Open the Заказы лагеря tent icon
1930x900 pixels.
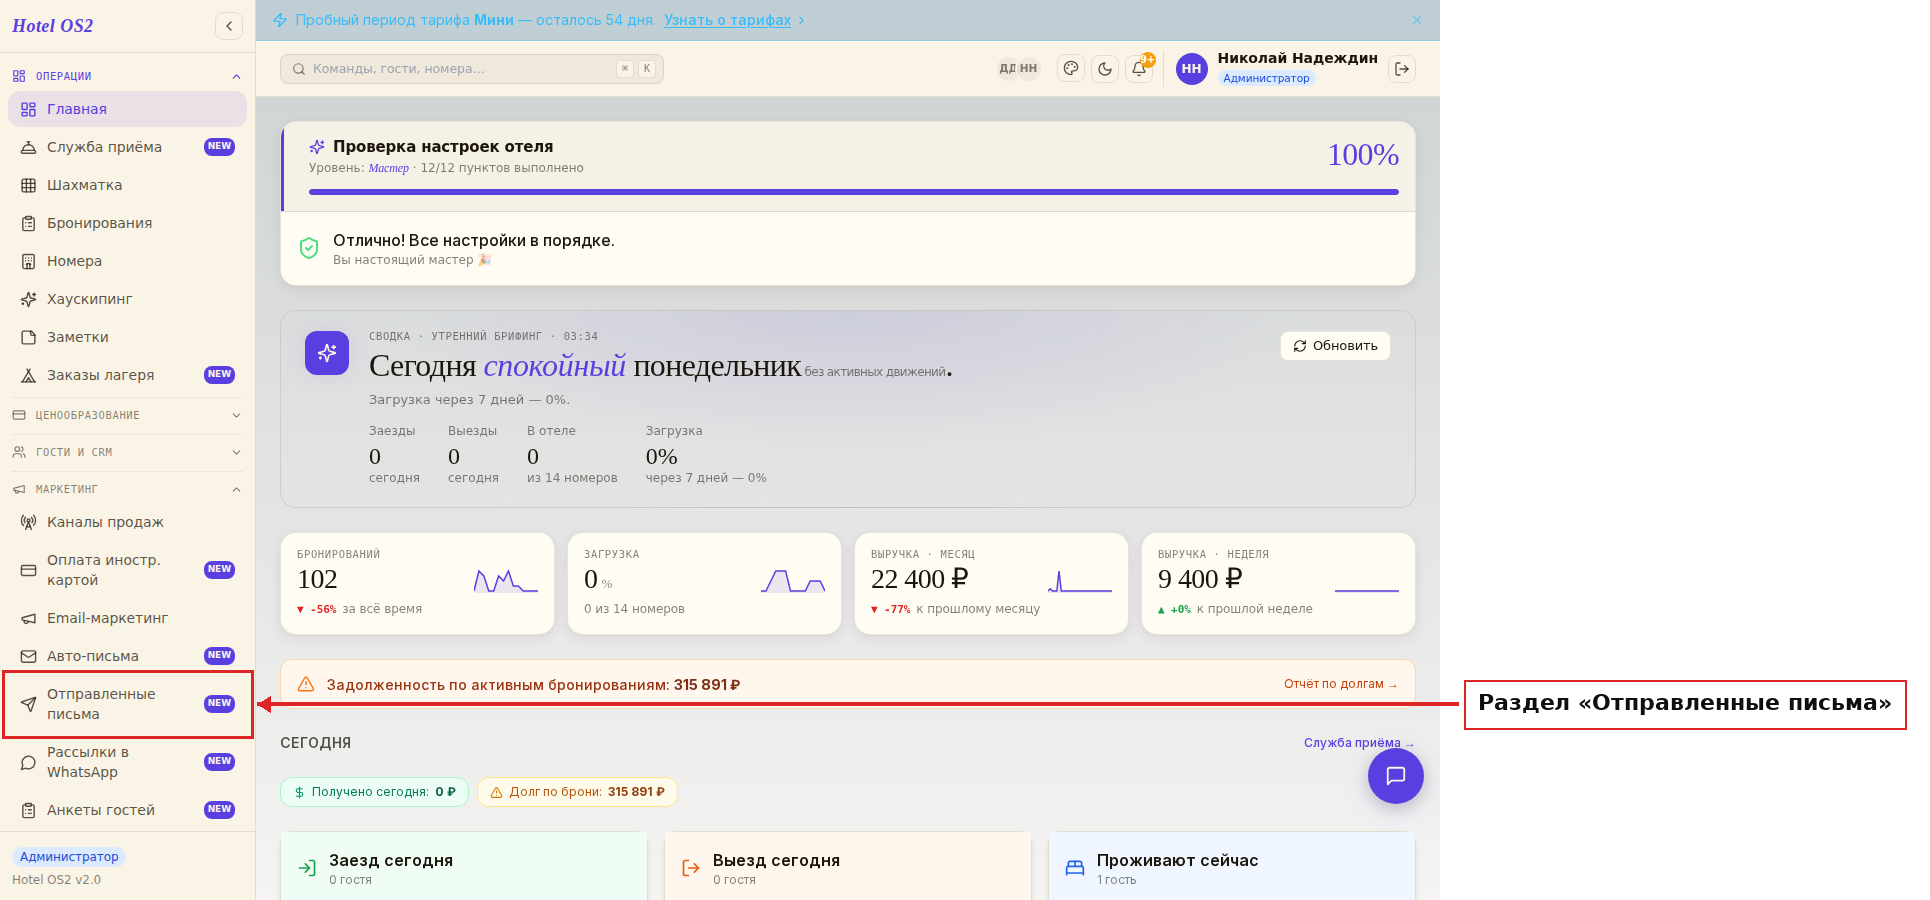coord(28,375)
